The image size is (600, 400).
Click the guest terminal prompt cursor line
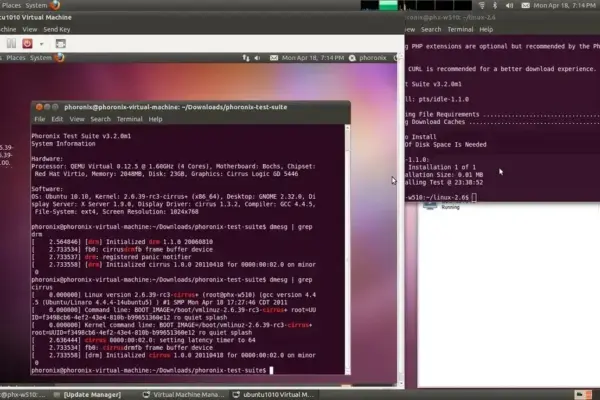coord(152,370)
